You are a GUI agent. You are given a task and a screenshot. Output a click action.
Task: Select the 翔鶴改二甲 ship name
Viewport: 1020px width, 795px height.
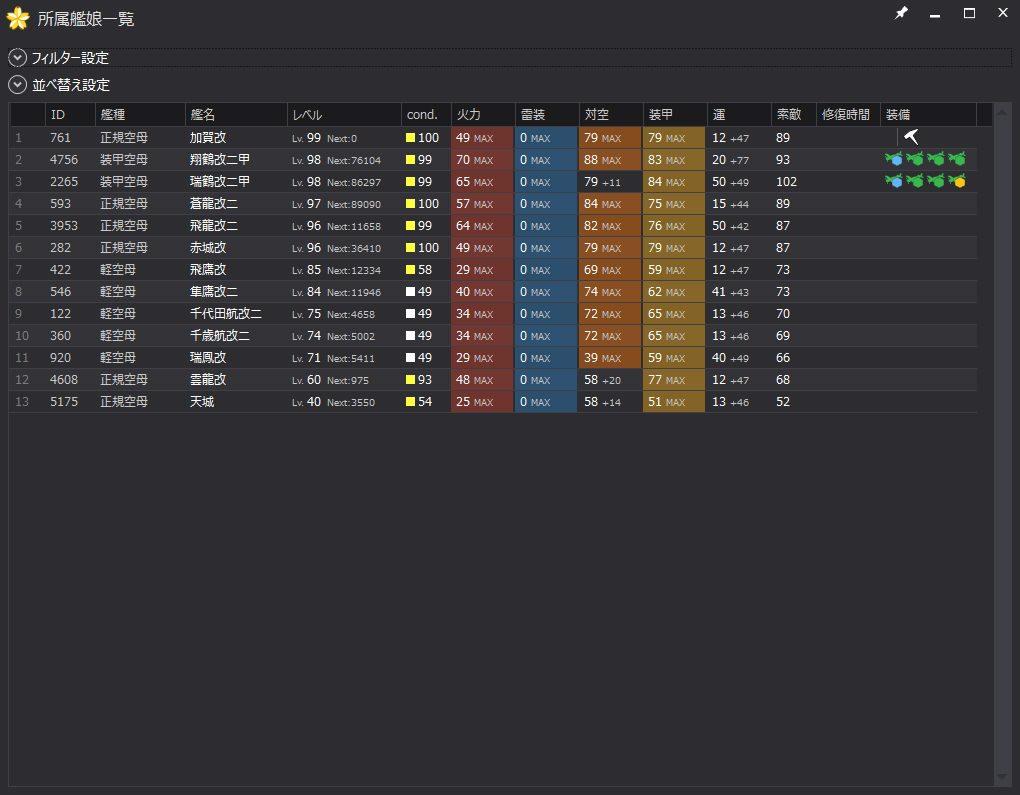[219, 159]
